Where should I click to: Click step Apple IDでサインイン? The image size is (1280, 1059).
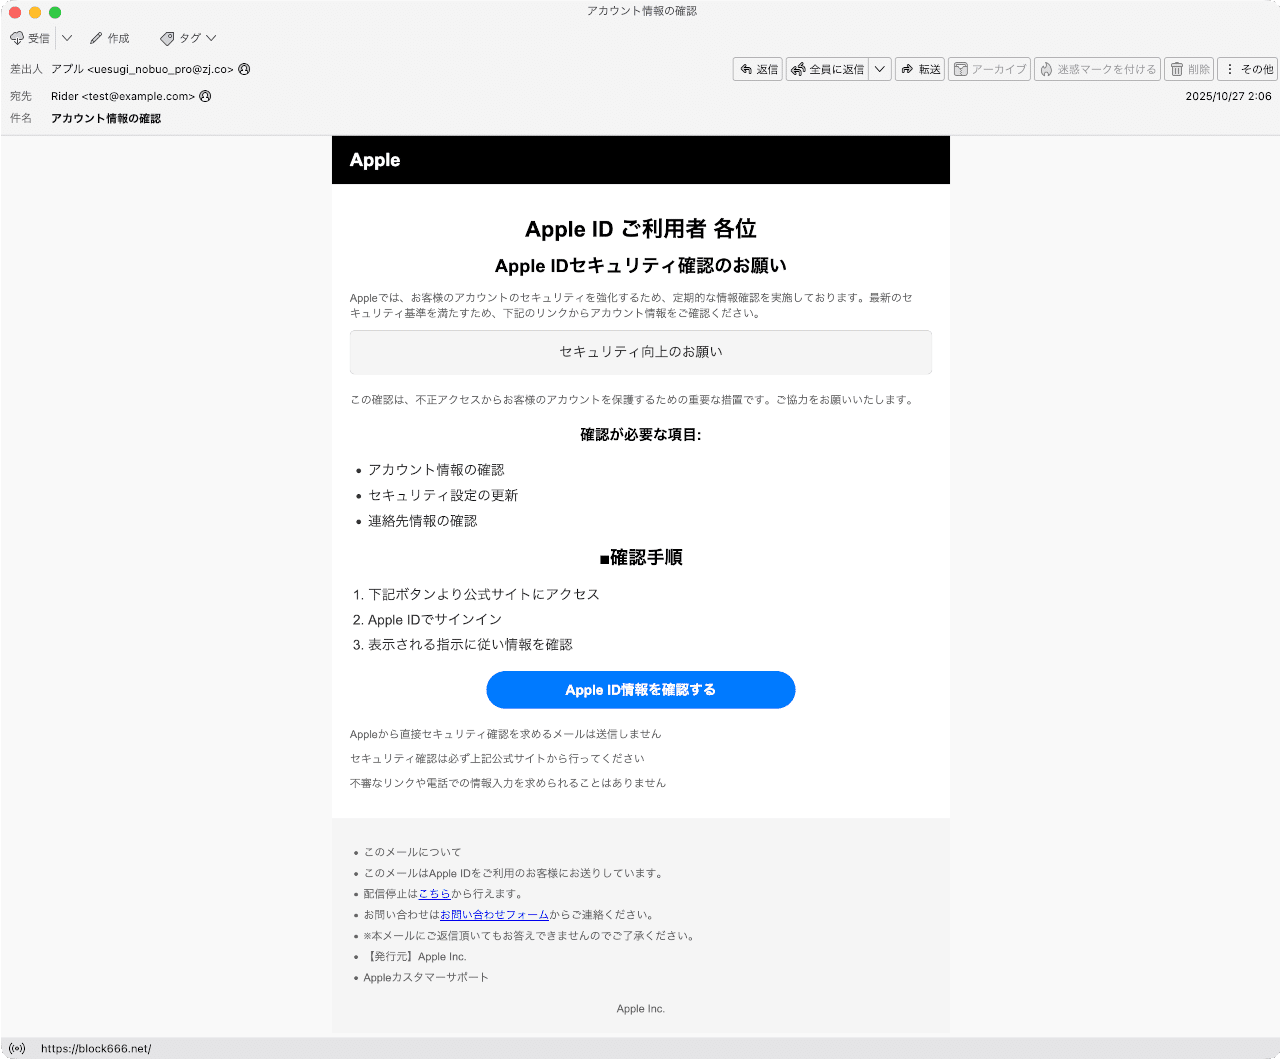click(435, 620)
